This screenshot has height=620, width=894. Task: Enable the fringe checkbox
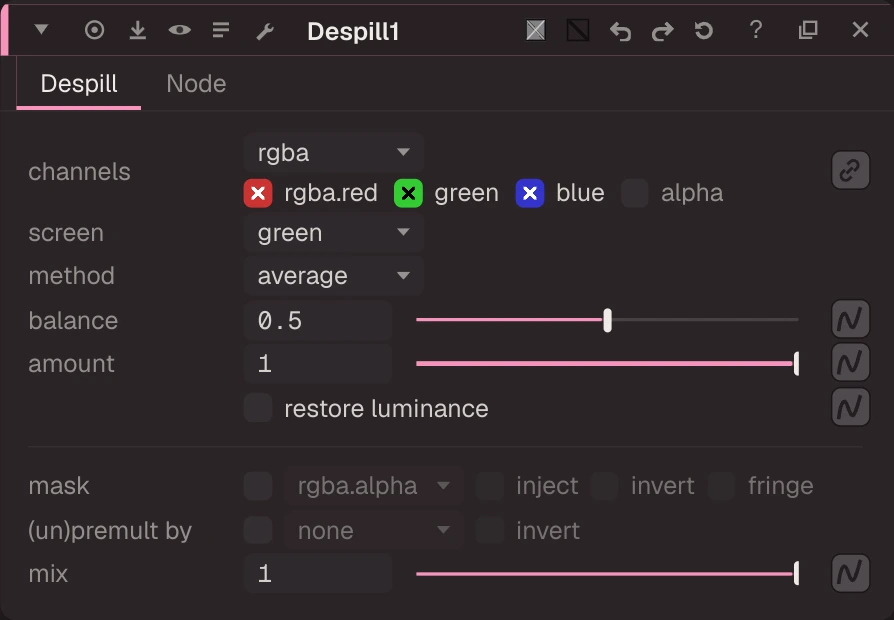(722, 486)
